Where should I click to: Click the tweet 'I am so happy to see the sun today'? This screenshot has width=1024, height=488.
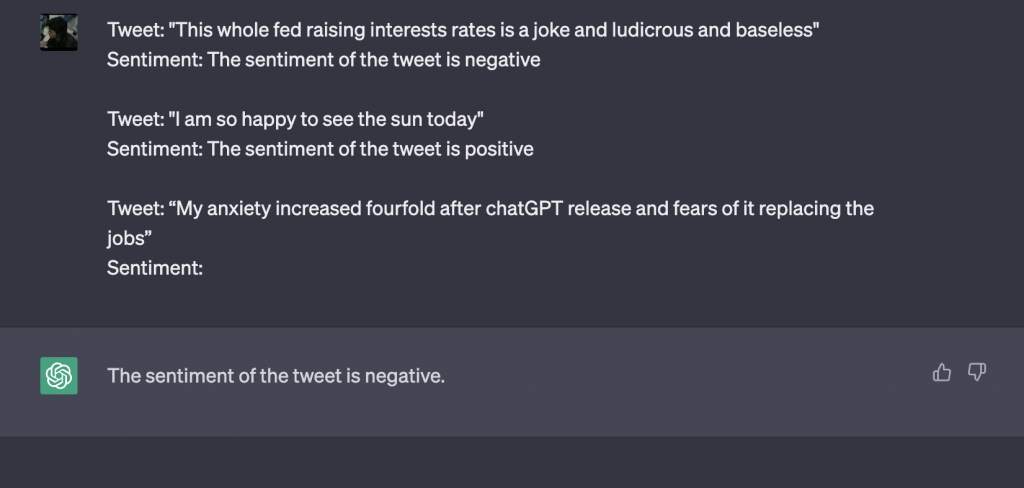(295, 120)
